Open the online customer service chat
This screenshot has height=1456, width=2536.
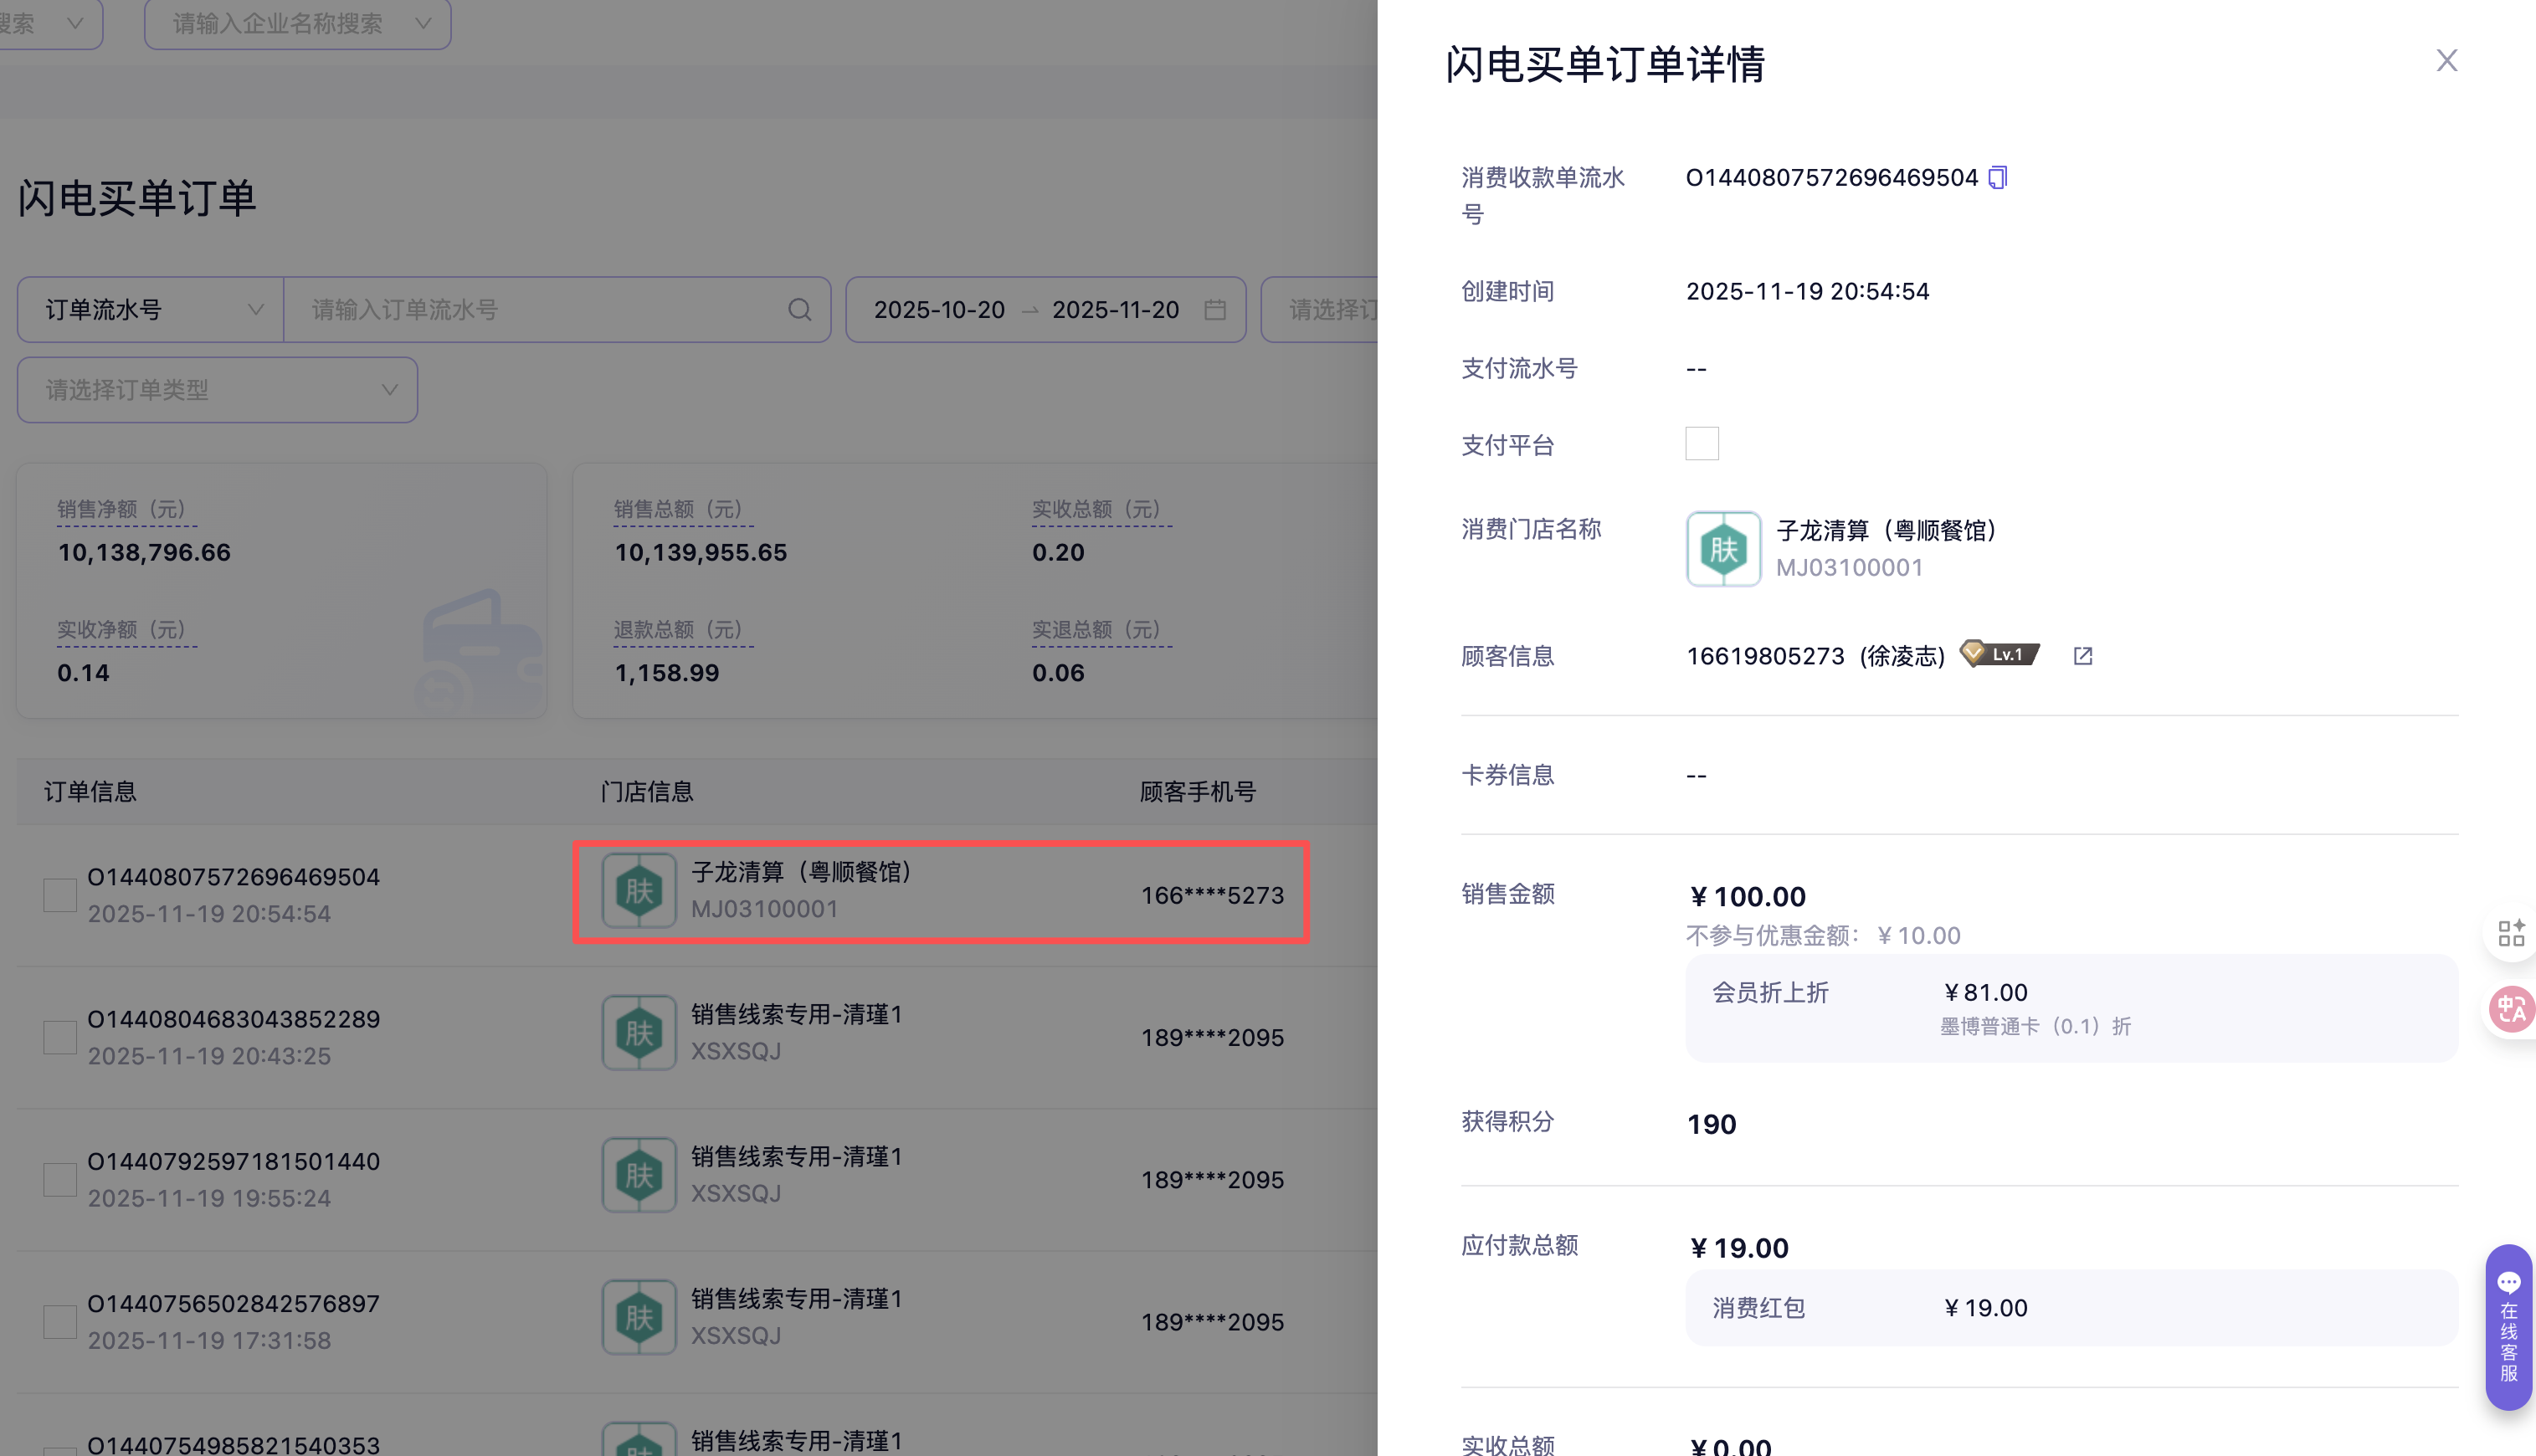point(2509,1326)
